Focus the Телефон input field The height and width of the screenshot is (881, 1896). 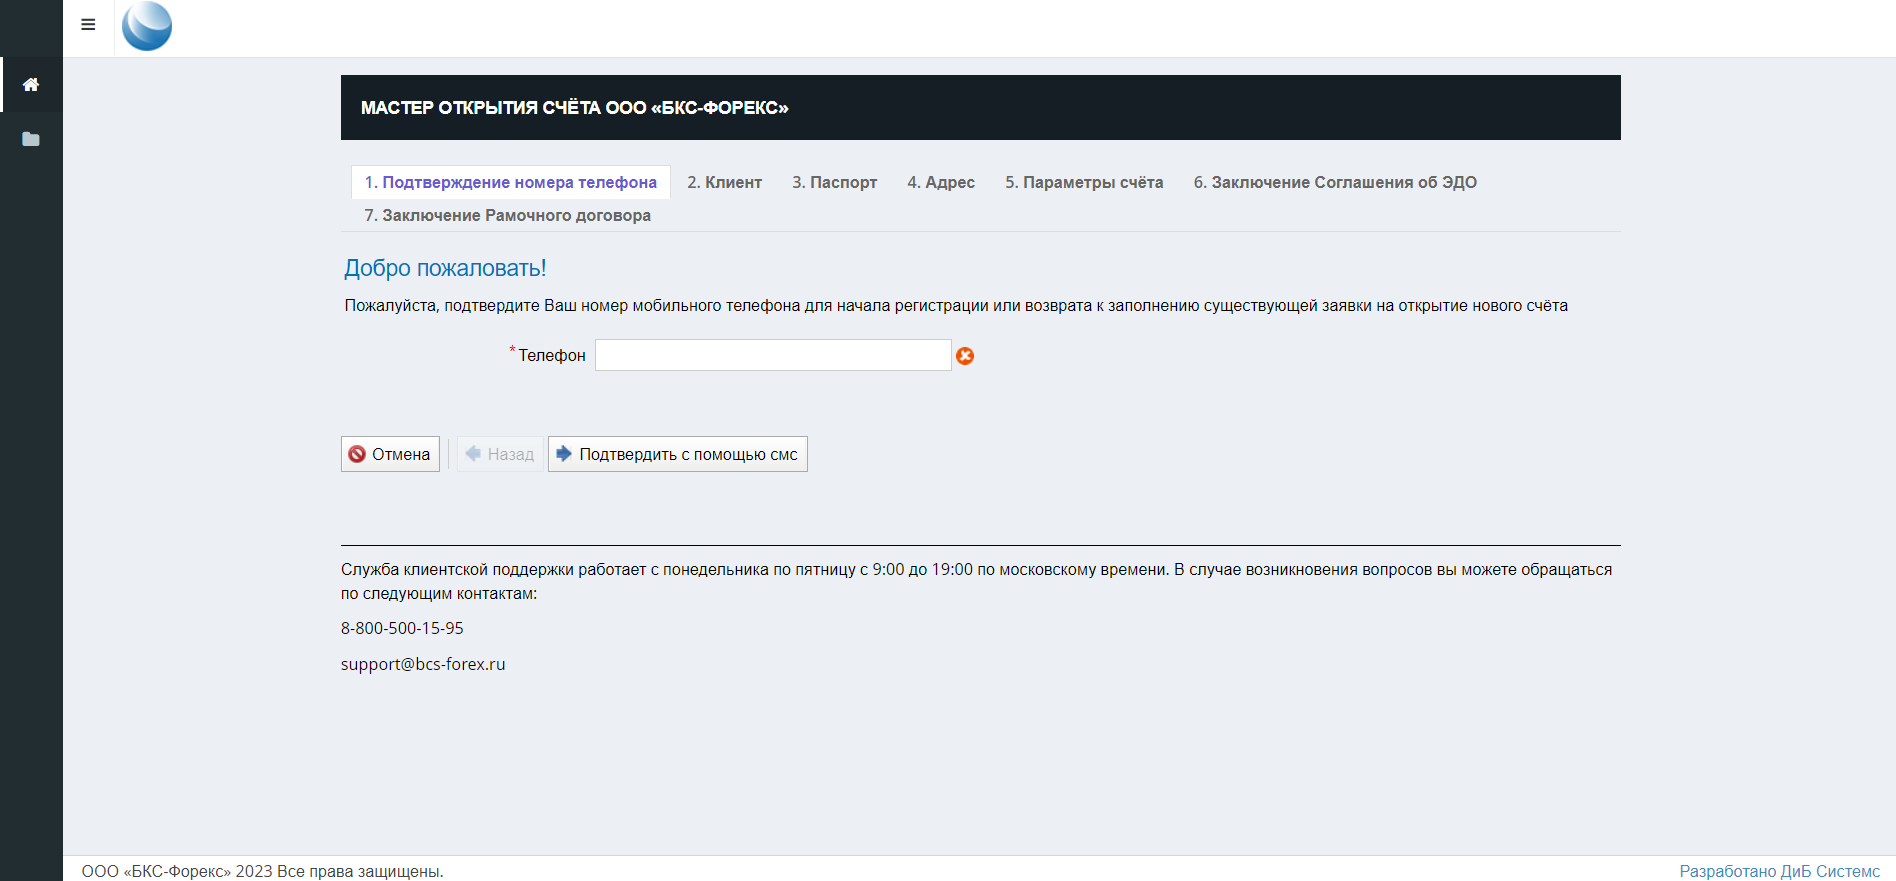click(x=773, y=355)
